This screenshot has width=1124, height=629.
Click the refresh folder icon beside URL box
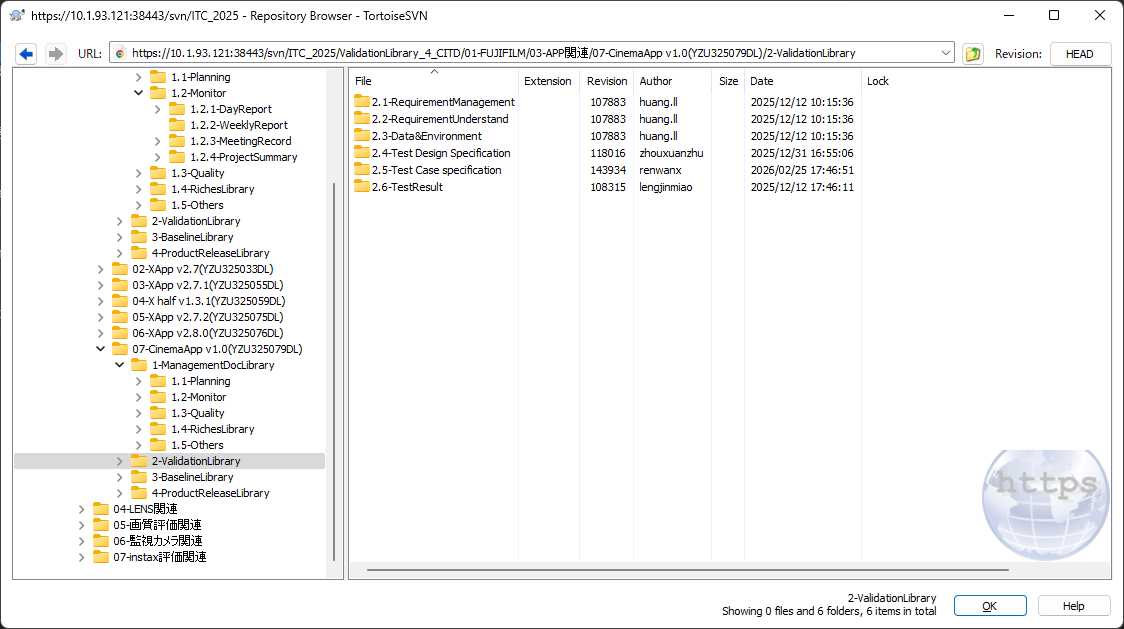tap(973, 54)
